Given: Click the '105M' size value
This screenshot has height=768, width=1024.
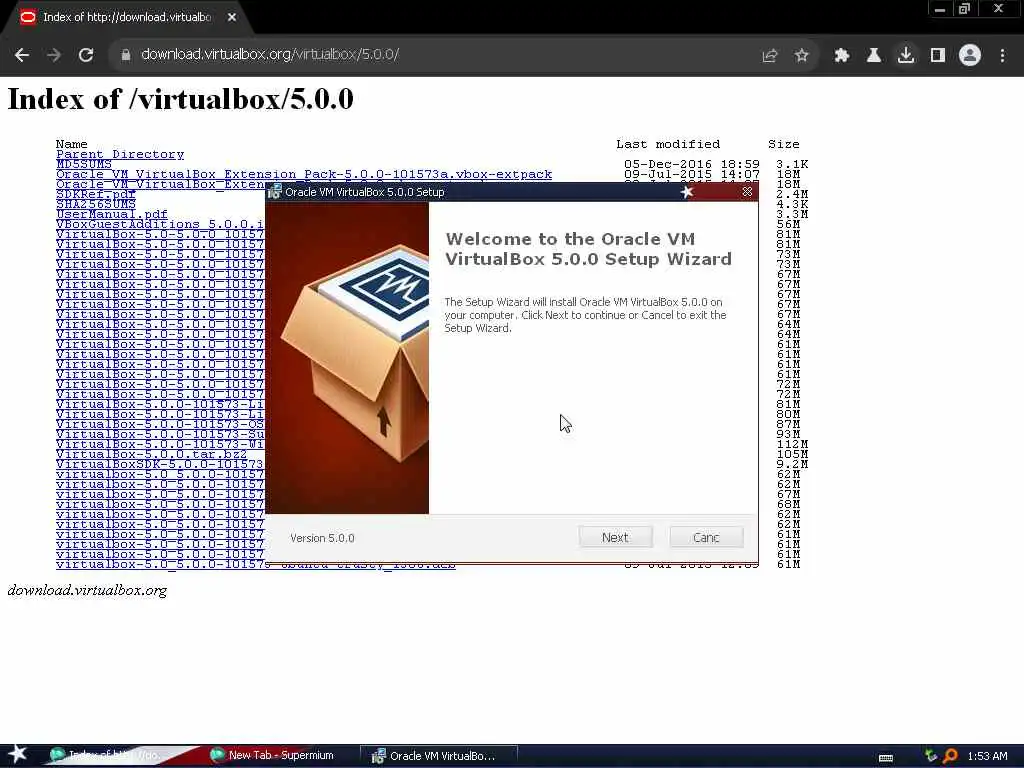Looking at the screenshot, I should click(x=792, y=455).
